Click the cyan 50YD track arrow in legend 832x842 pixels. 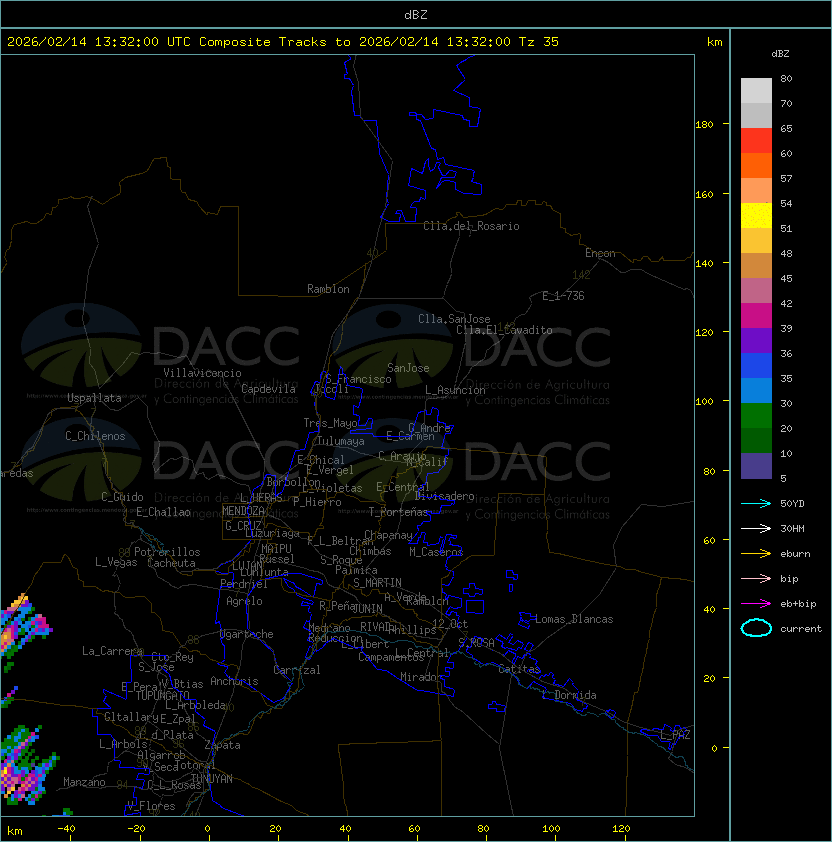tap(756, 503)
